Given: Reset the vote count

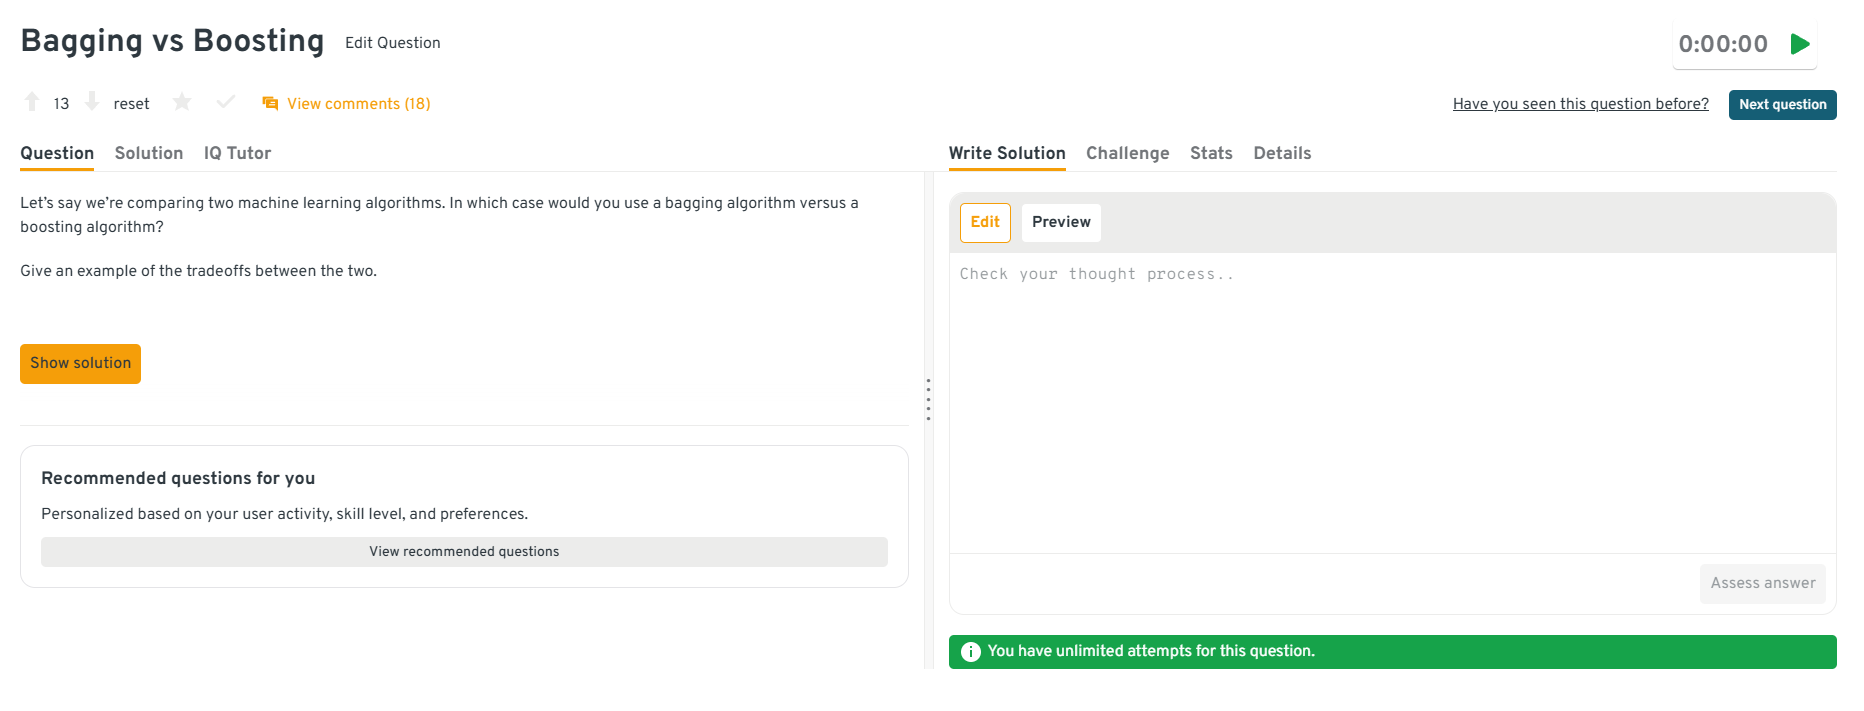Looking at the screenshot, I should tap(131, 104).
